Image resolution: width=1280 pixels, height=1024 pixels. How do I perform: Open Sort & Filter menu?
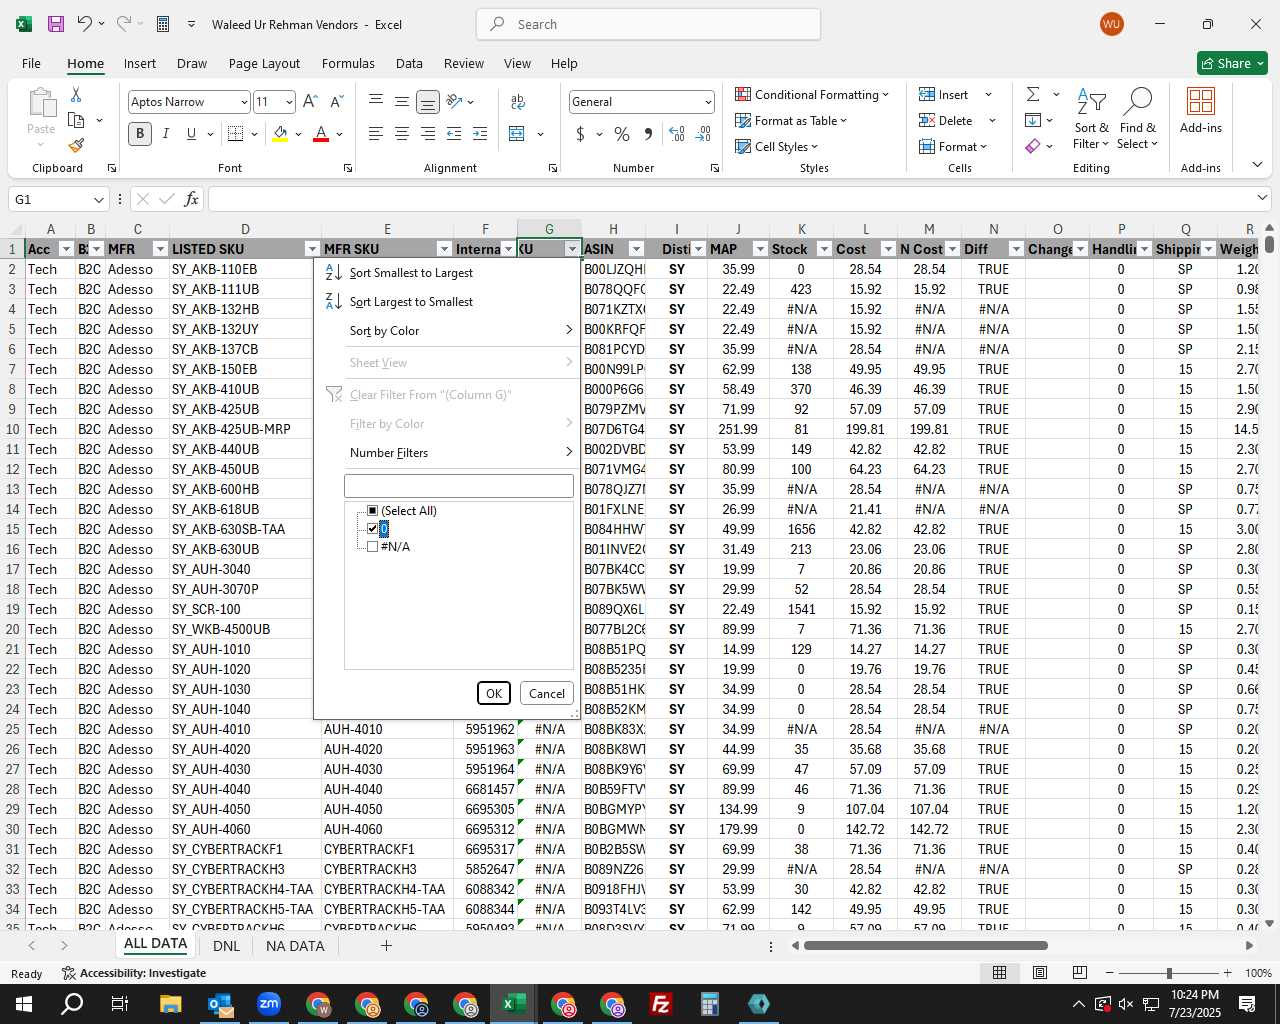coord(1091,120)
